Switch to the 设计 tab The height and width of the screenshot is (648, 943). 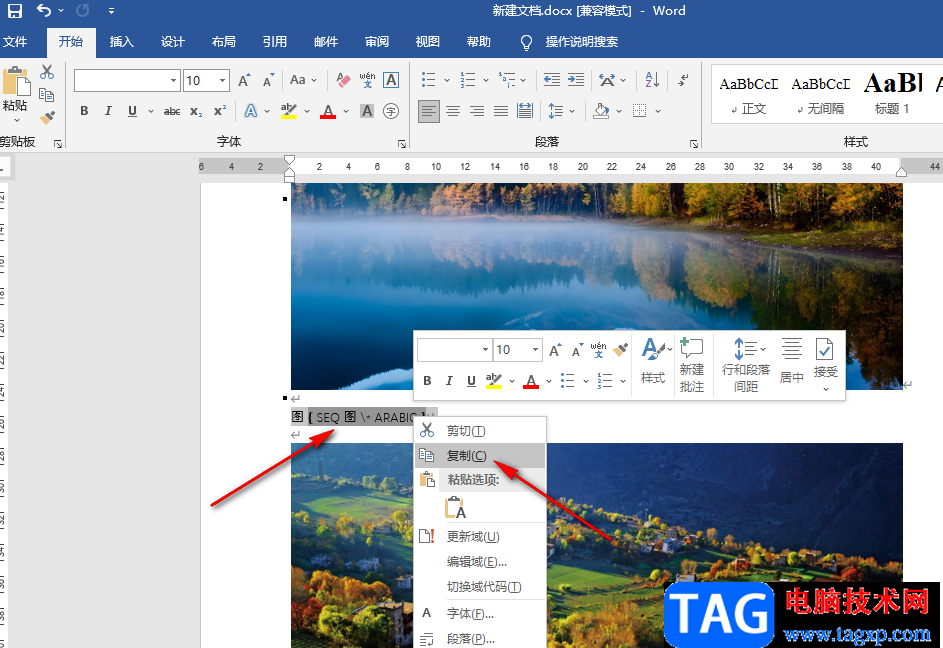tap(172, 42)
